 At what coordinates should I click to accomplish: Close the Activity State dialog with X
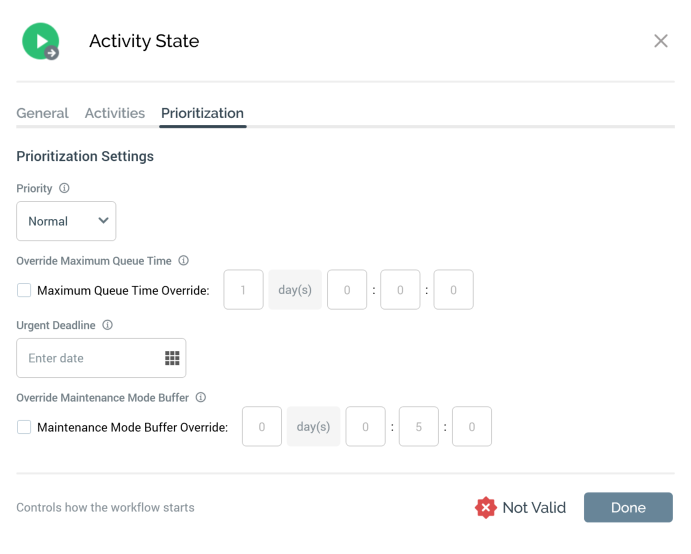click(x=660, y=41)
